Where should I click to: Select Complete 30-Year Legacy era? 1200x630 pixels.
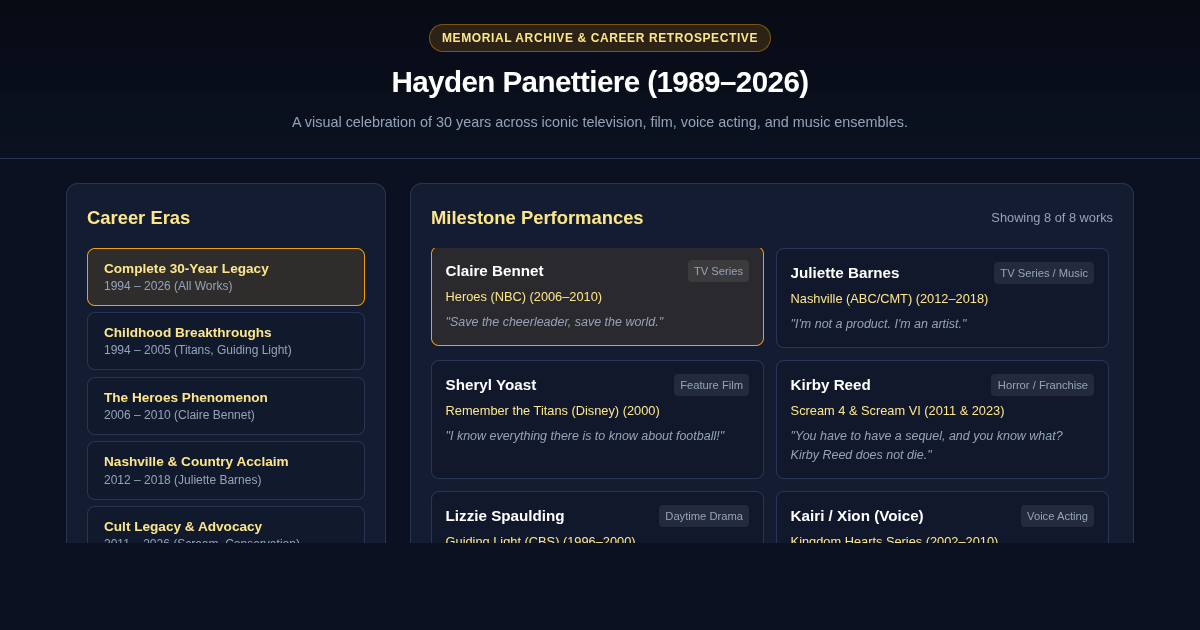[226, 277]
